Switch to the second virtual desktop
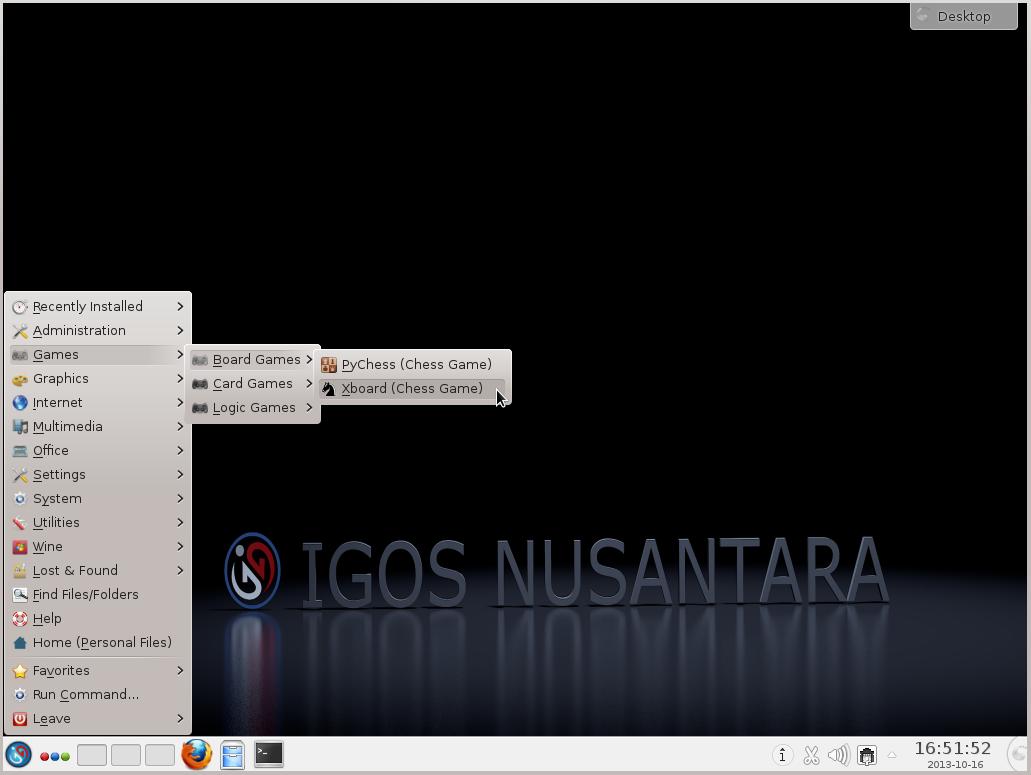Screen dimensions: 1031x775 point(126,755)
